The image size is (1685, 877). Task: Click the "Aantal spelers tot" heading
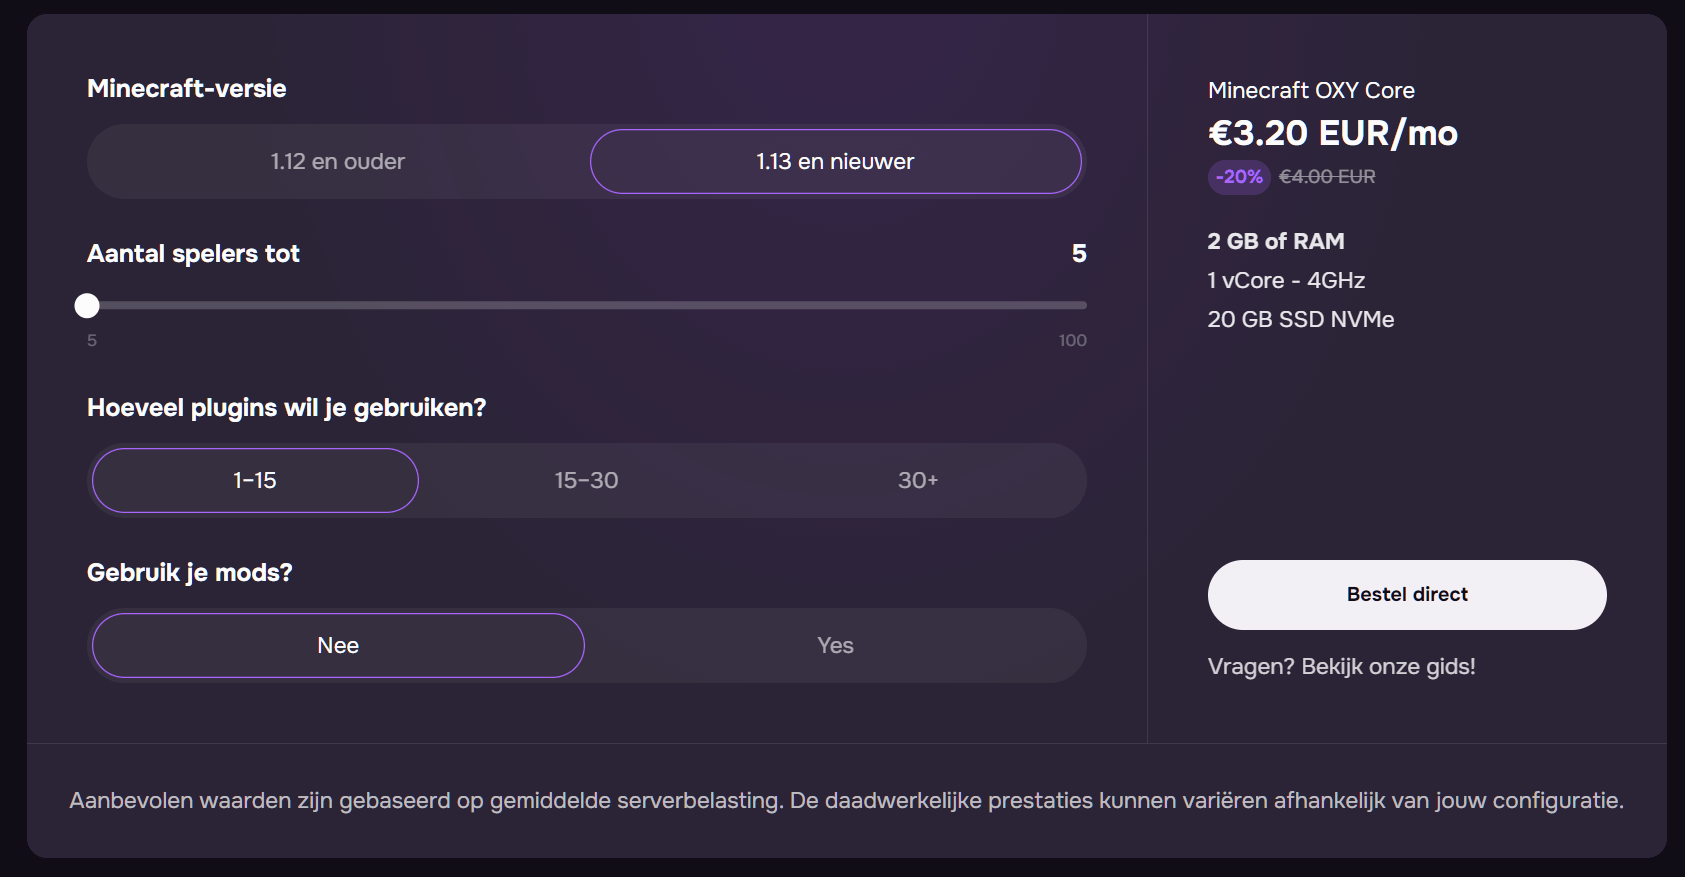click(193, 254)
